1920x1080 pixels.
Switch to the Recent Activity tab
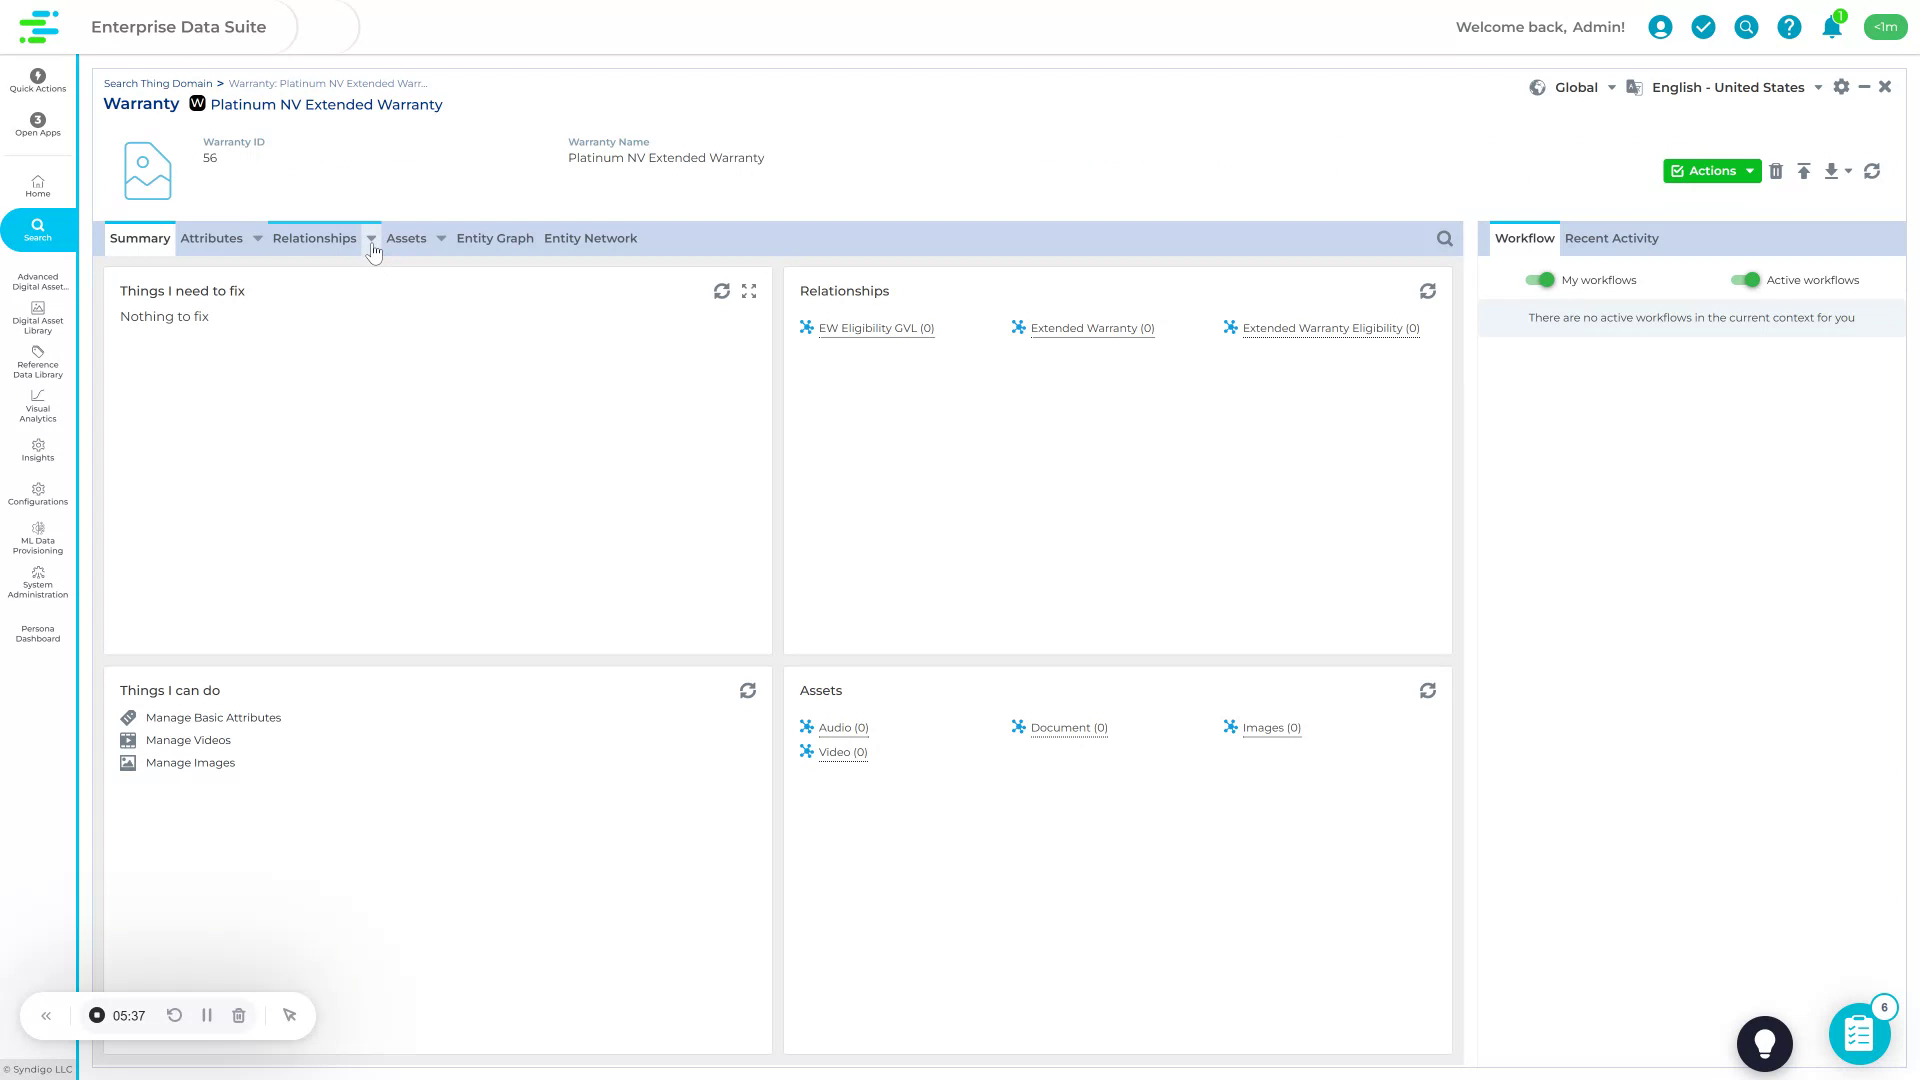coord(1611,238)
